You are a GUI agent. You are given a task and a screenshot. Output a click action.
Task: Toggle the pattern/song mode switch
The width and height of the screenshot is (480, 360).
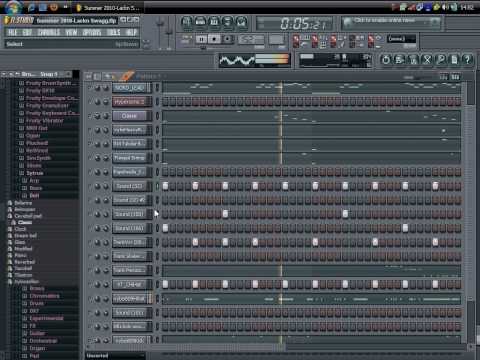187,39
